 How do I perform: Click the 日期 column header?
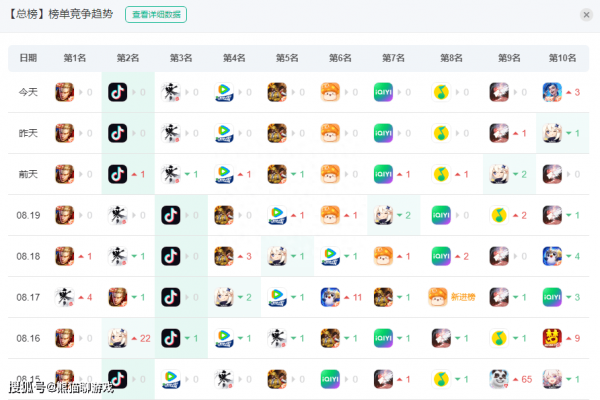tap(28, 58)
